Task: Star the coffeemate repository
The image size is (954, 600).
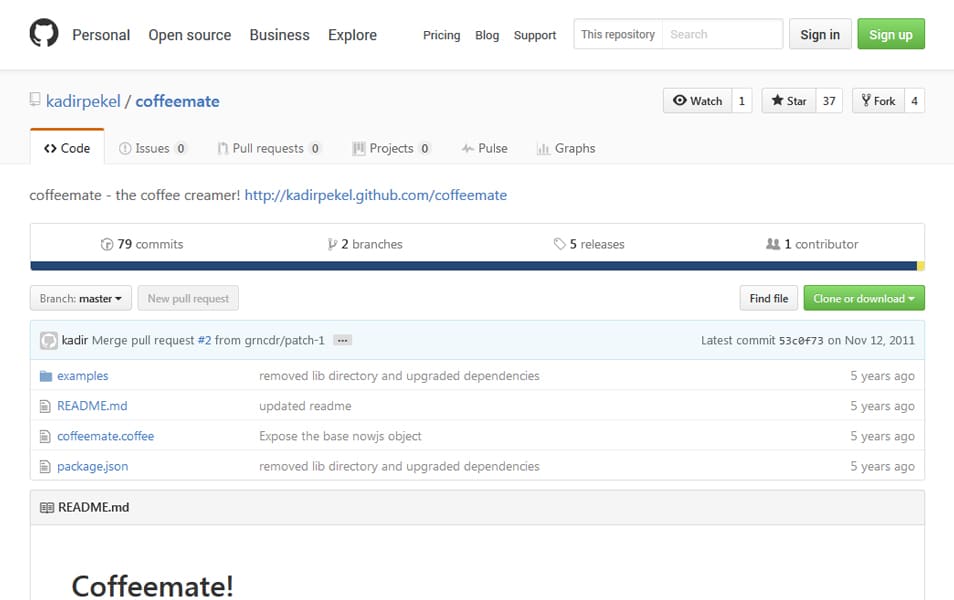Action: click(788, 101)
